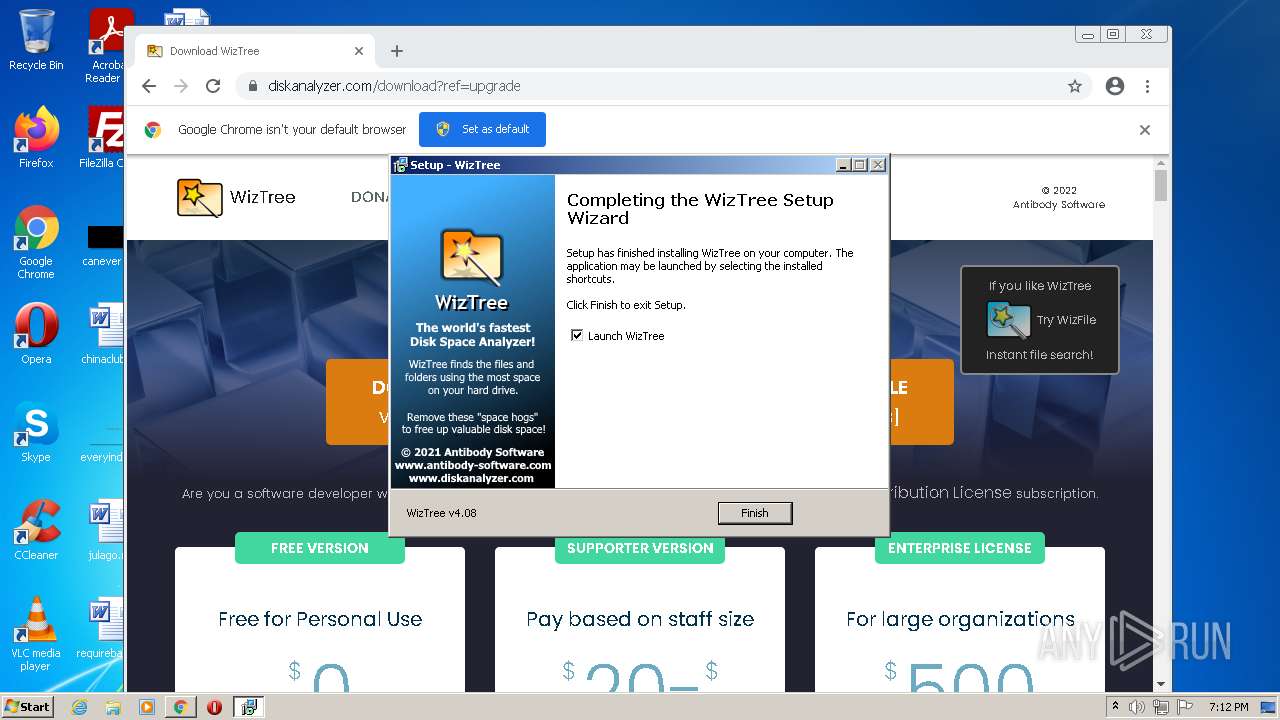Click Finish button in WizTree setup
This screenshot has width=1280, height=720.
click(x=755, y=513)
